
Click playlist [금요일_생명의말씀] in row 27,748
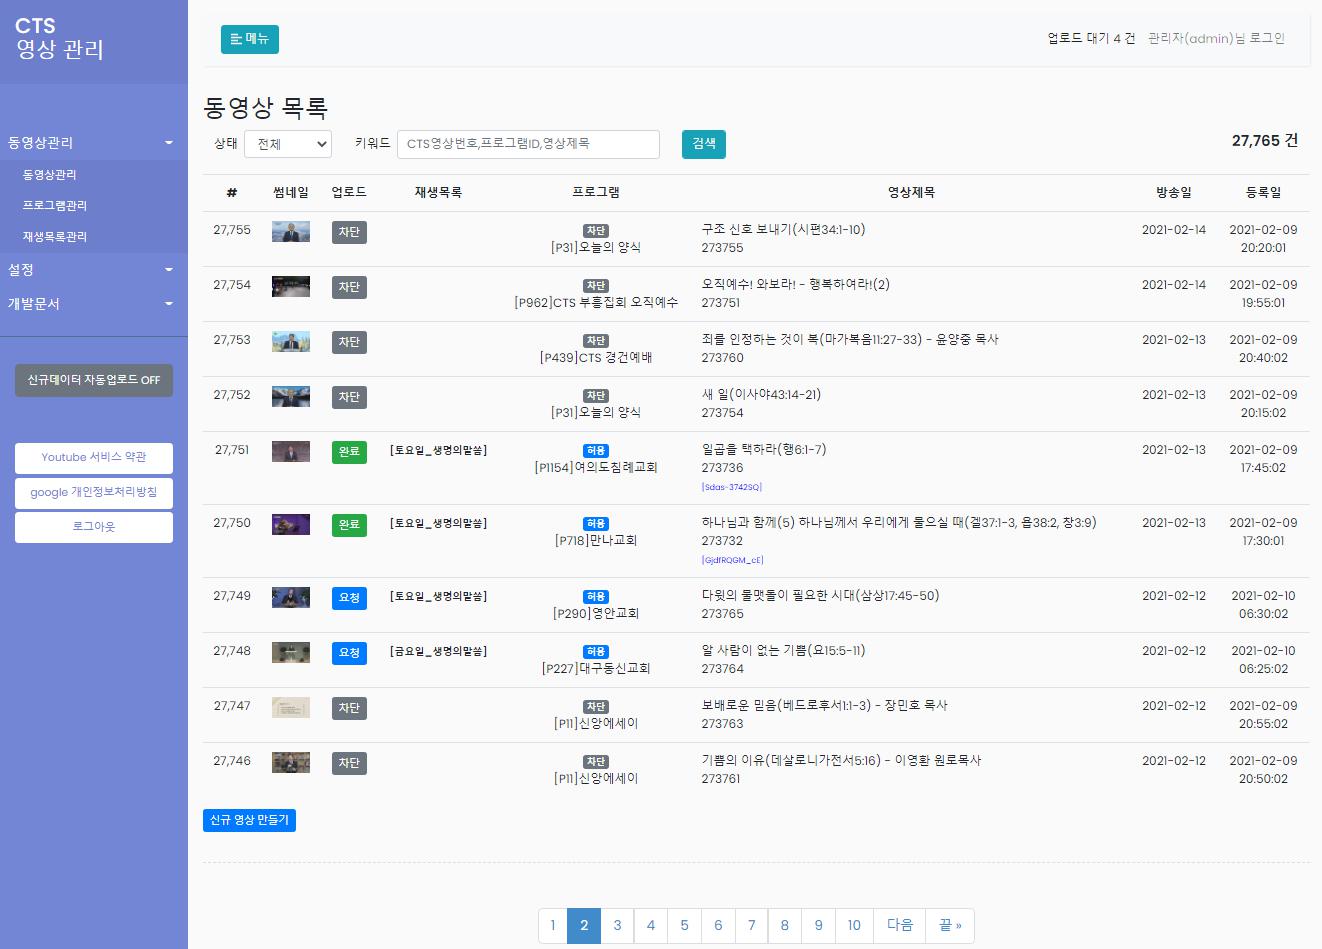click(438, 651)
